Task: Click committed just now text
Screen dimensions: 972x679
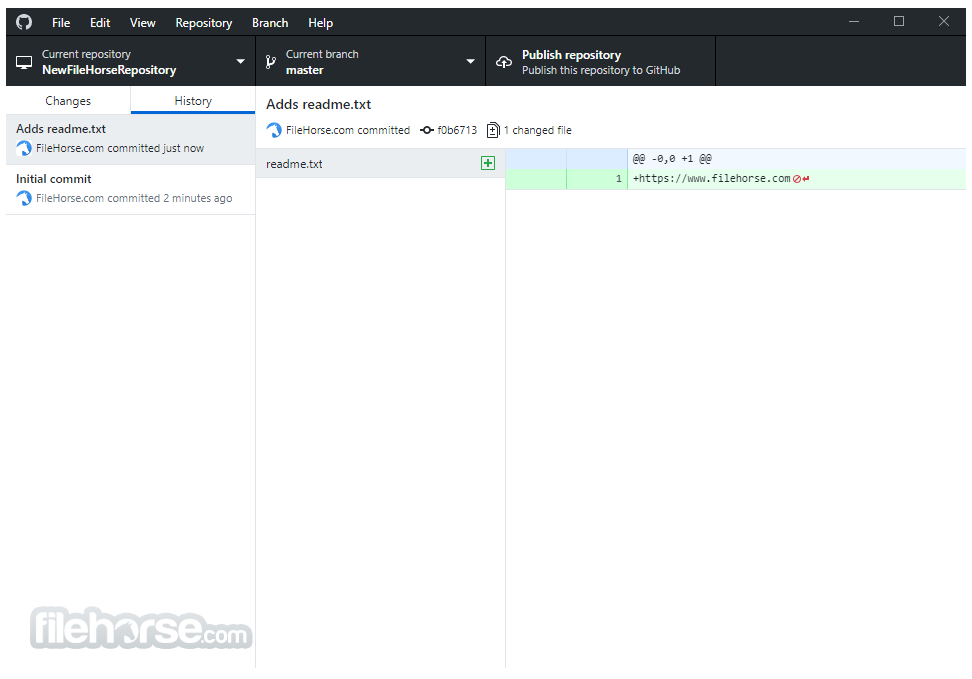Action: tap(156, 148)
